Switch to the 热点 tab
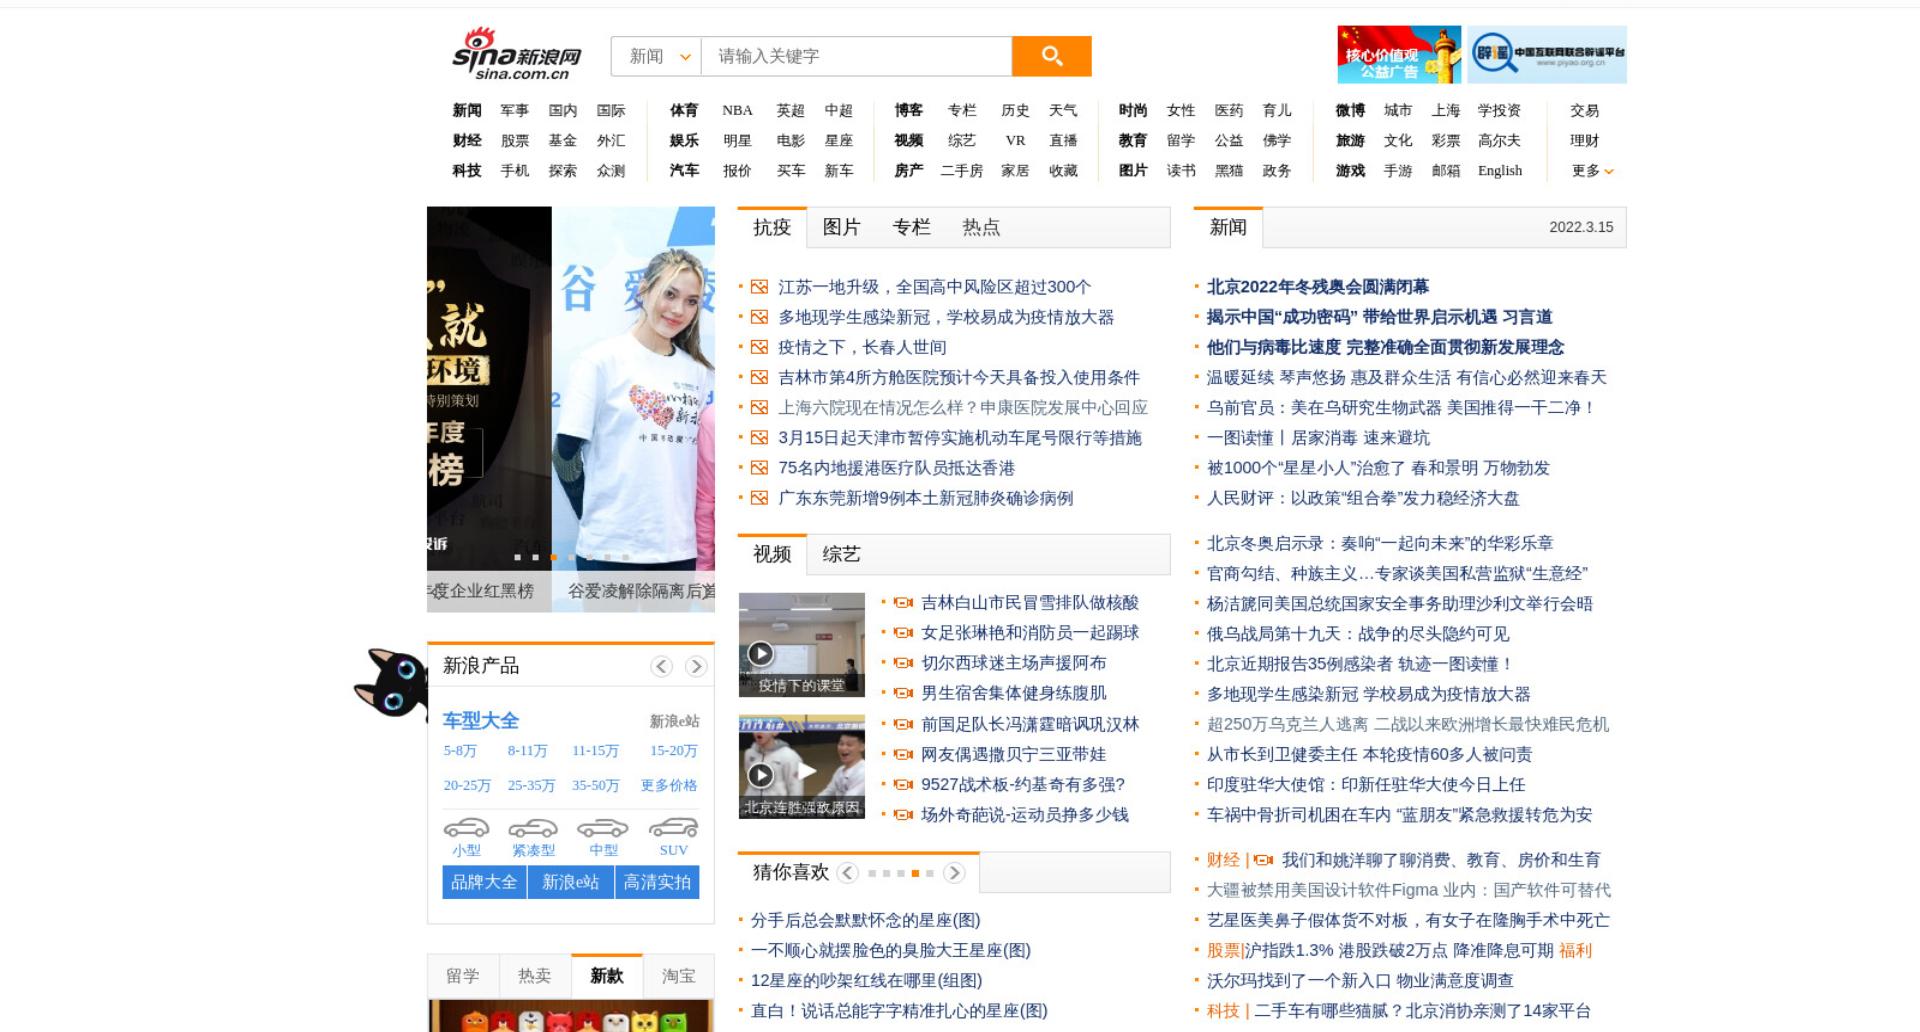 (981, 227)
